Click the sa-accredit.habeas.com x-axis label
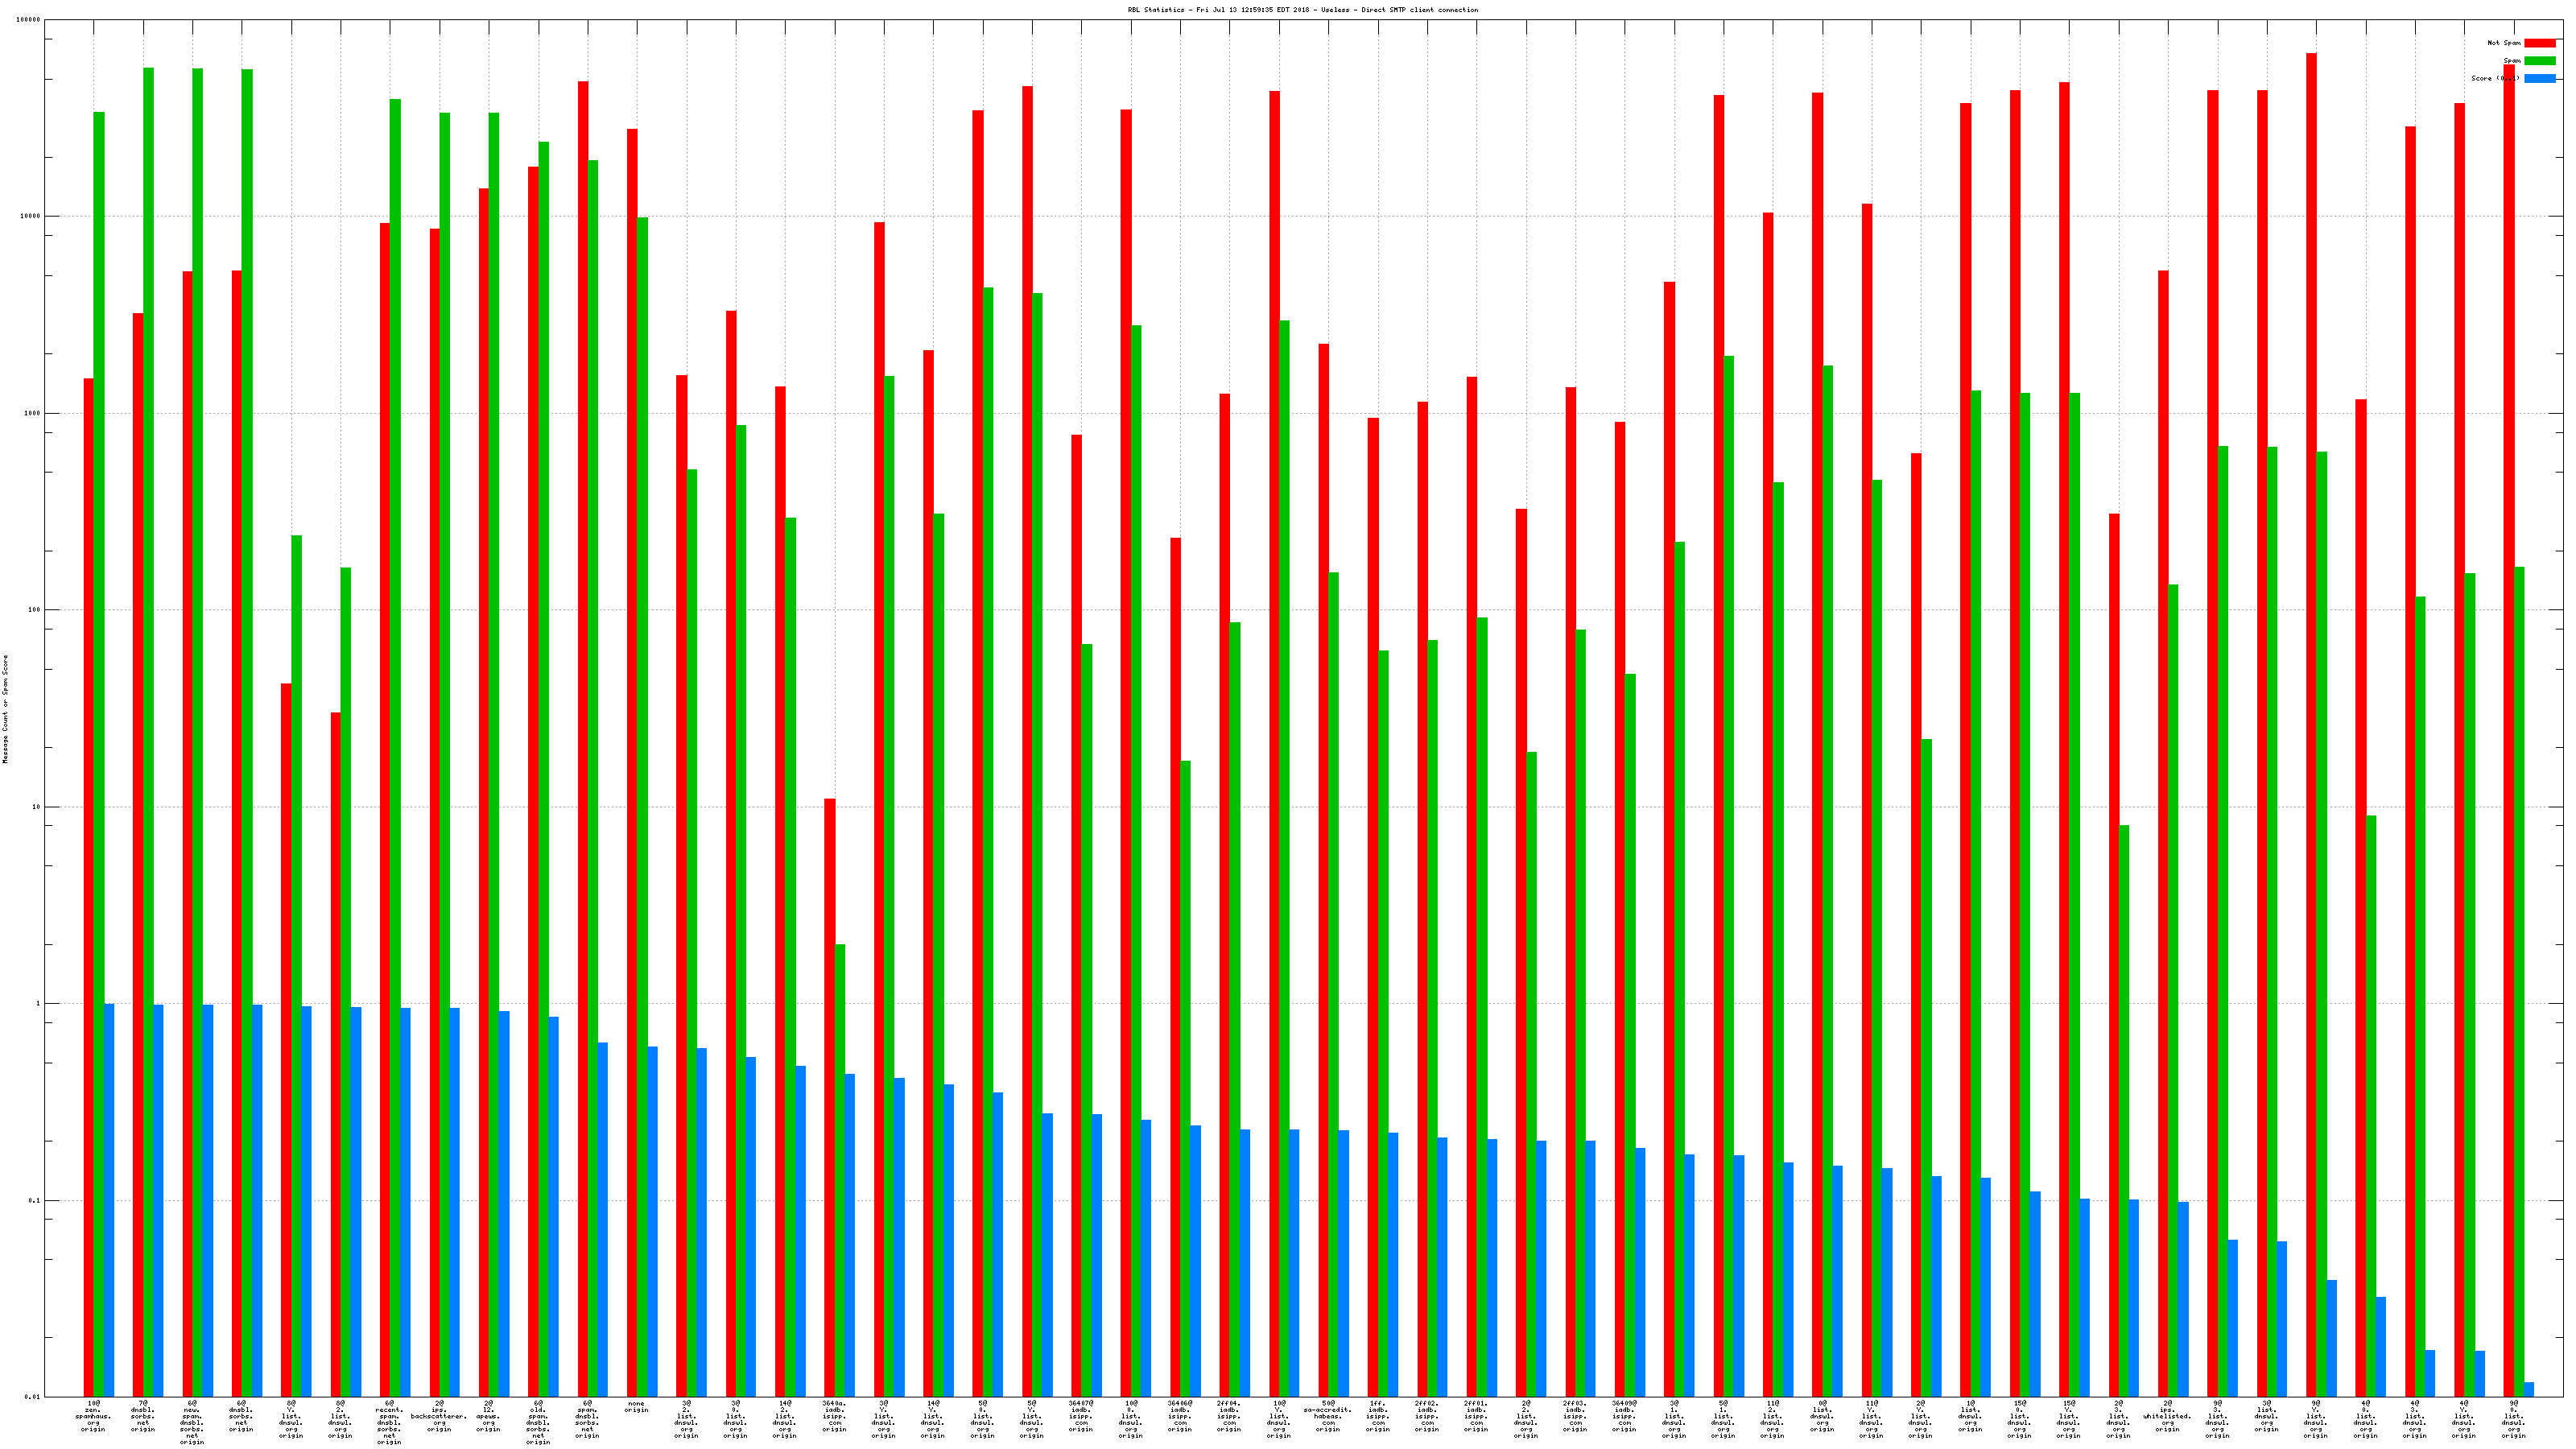 (1327, 1417)
